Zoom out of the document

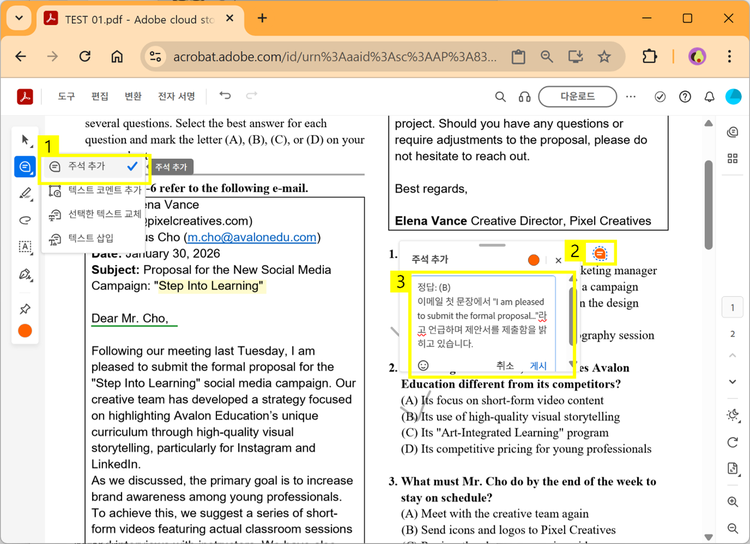coord(732,528)
